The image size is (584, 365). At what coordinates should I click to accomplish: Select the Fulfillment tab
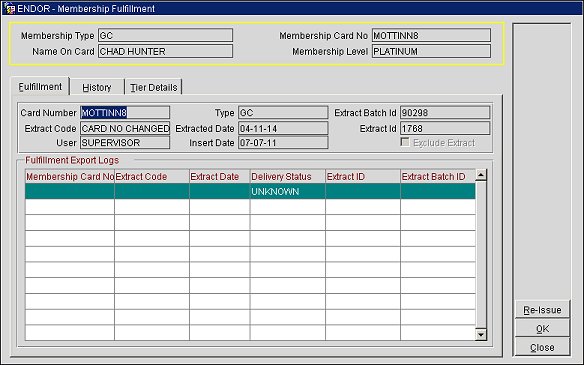tap(40, 86)
